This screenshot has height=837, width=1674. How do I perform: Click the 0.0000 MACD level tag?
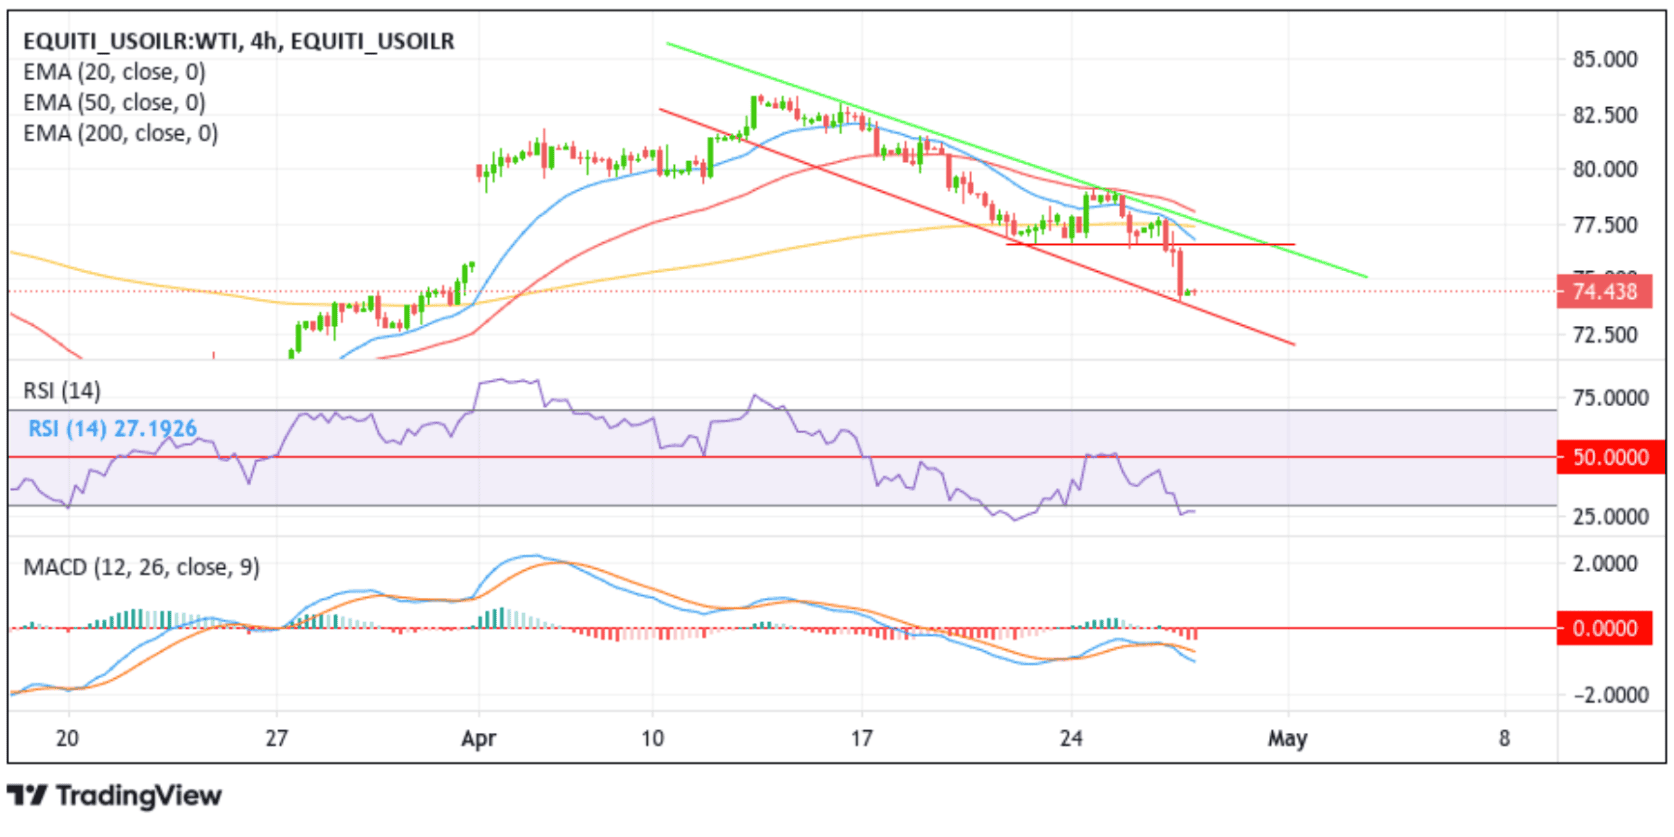[x=1604, y=628]
